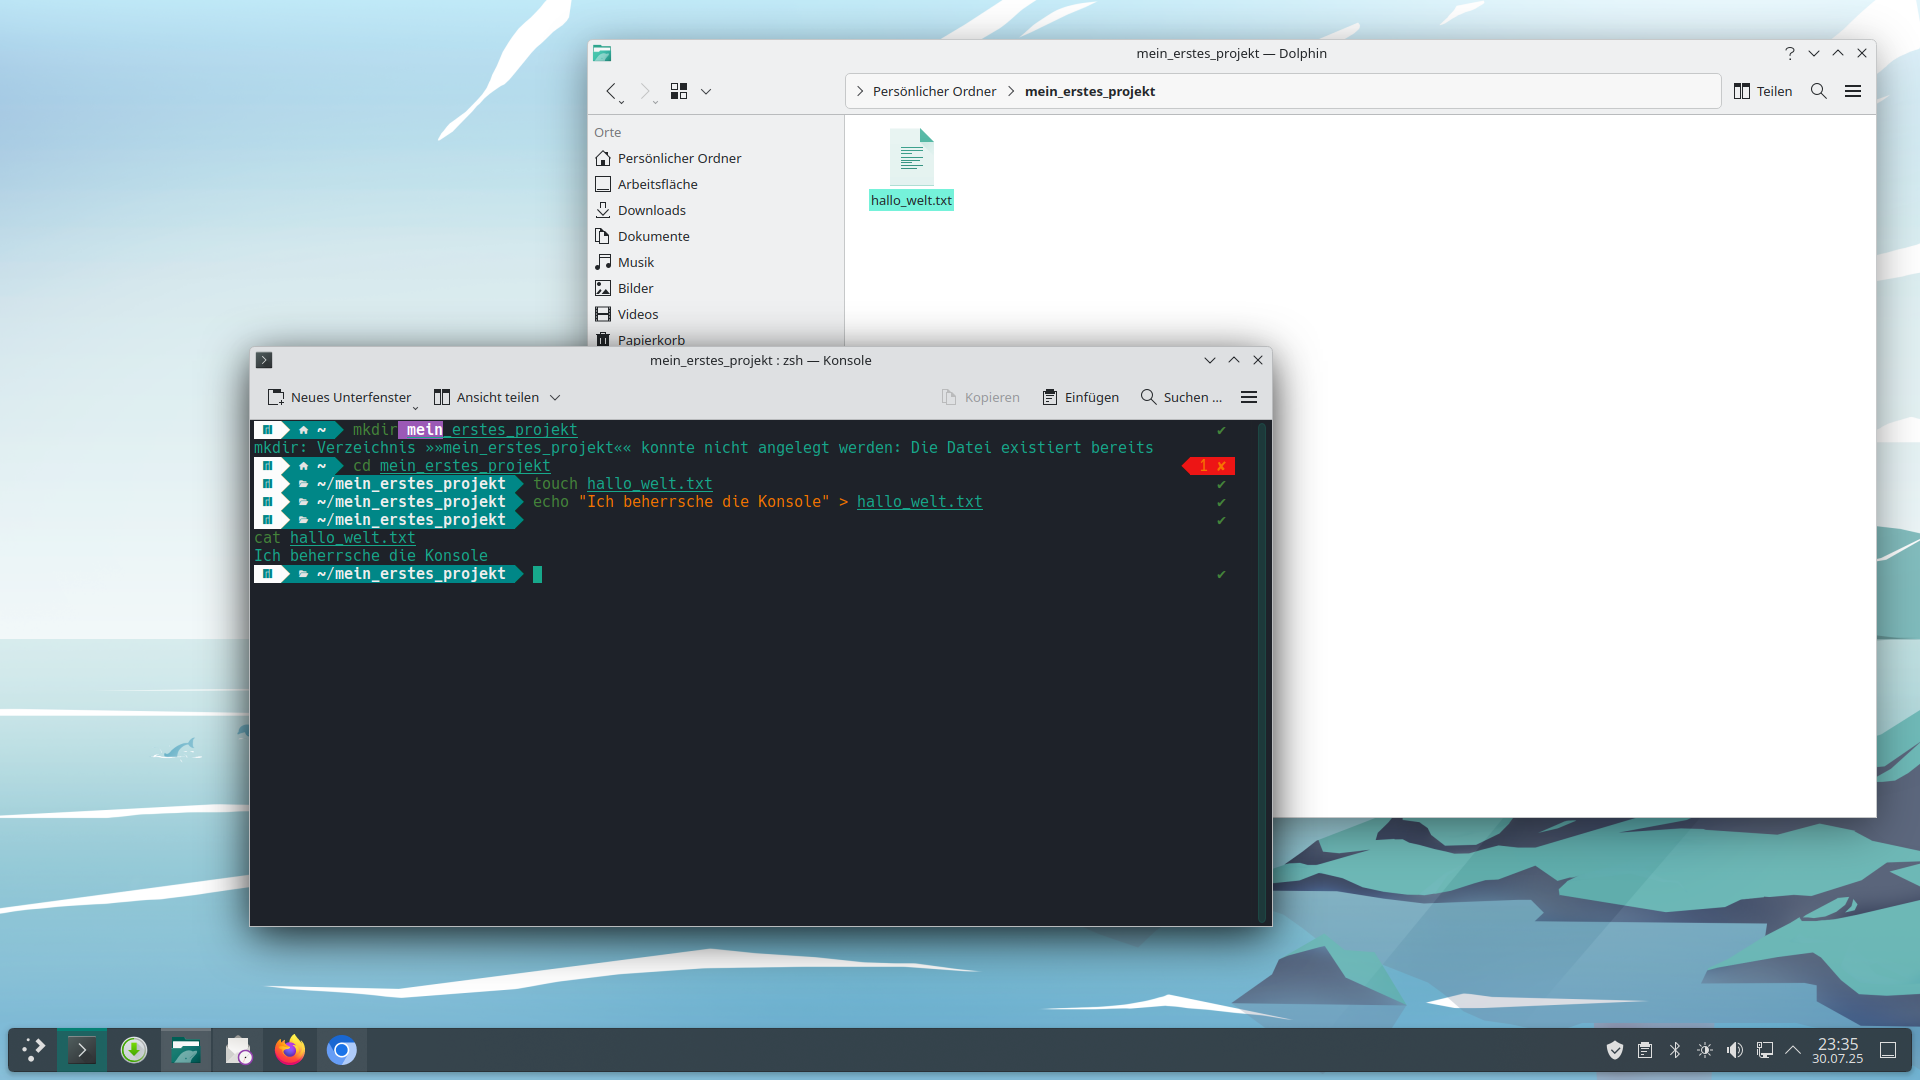The image size is (1920, 1080).
Task: Open Dolphin search magnifier
Action: pyautogui.click(x=1819, y=91)
